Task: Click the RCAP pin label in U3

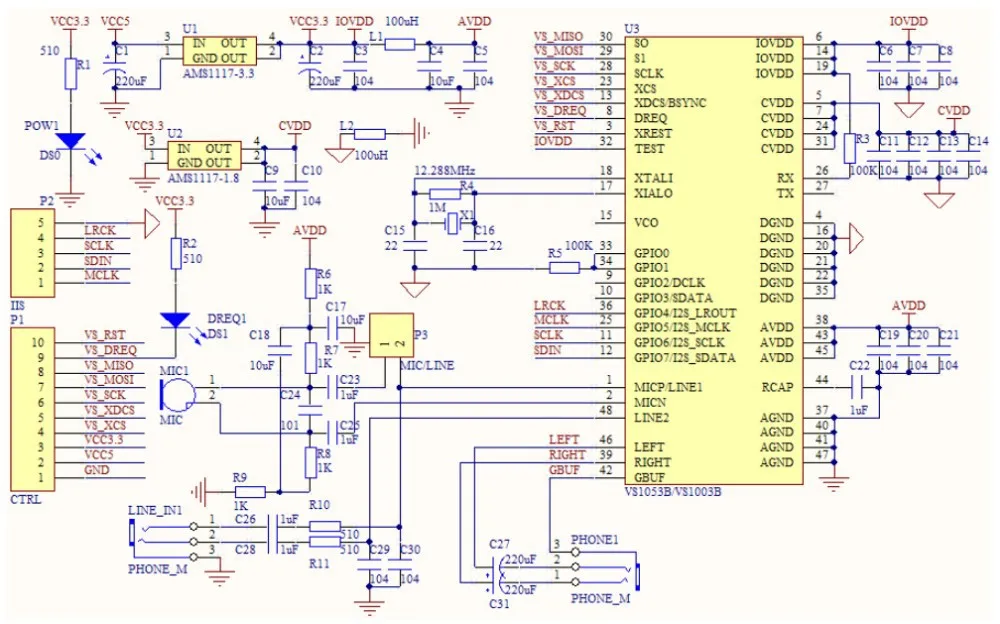Action: point(777,387)
